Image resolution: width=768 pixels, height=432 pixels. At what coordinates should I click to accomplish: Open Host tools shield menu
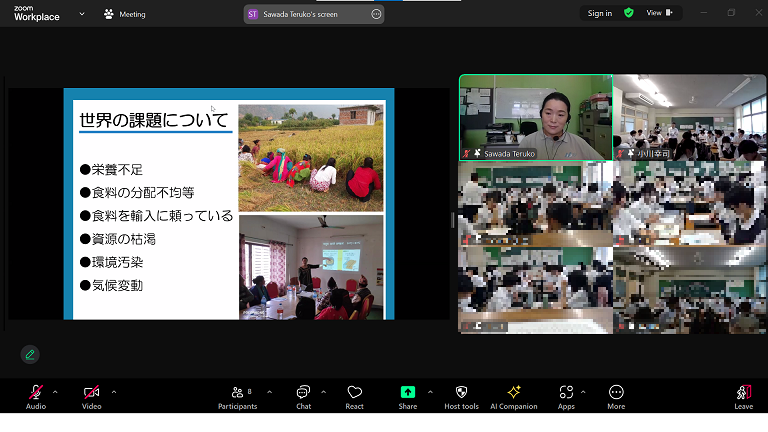coord(461,397)
